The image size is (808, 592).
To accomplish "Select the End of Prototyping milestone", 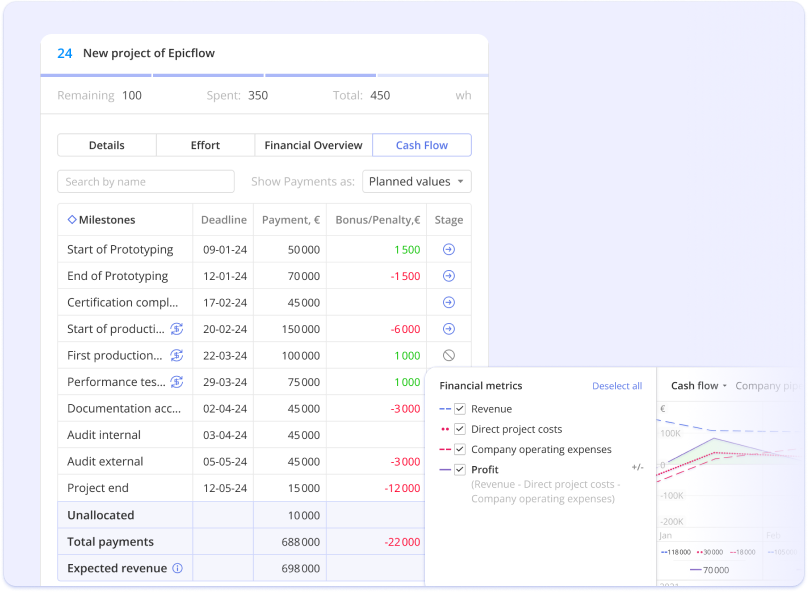I will 117,276.
